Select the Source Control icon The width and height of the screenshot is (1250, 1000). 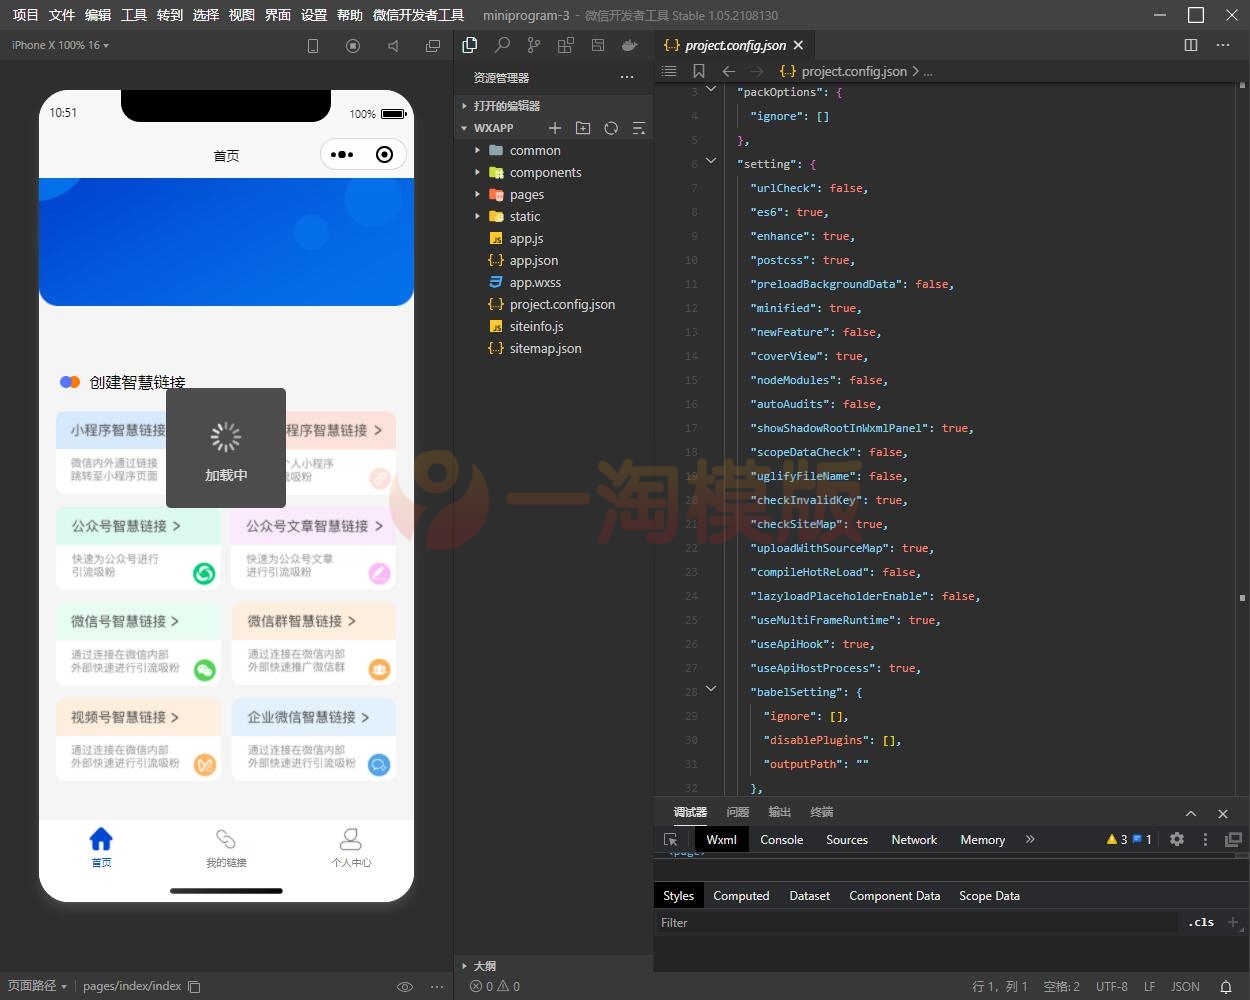533,45
